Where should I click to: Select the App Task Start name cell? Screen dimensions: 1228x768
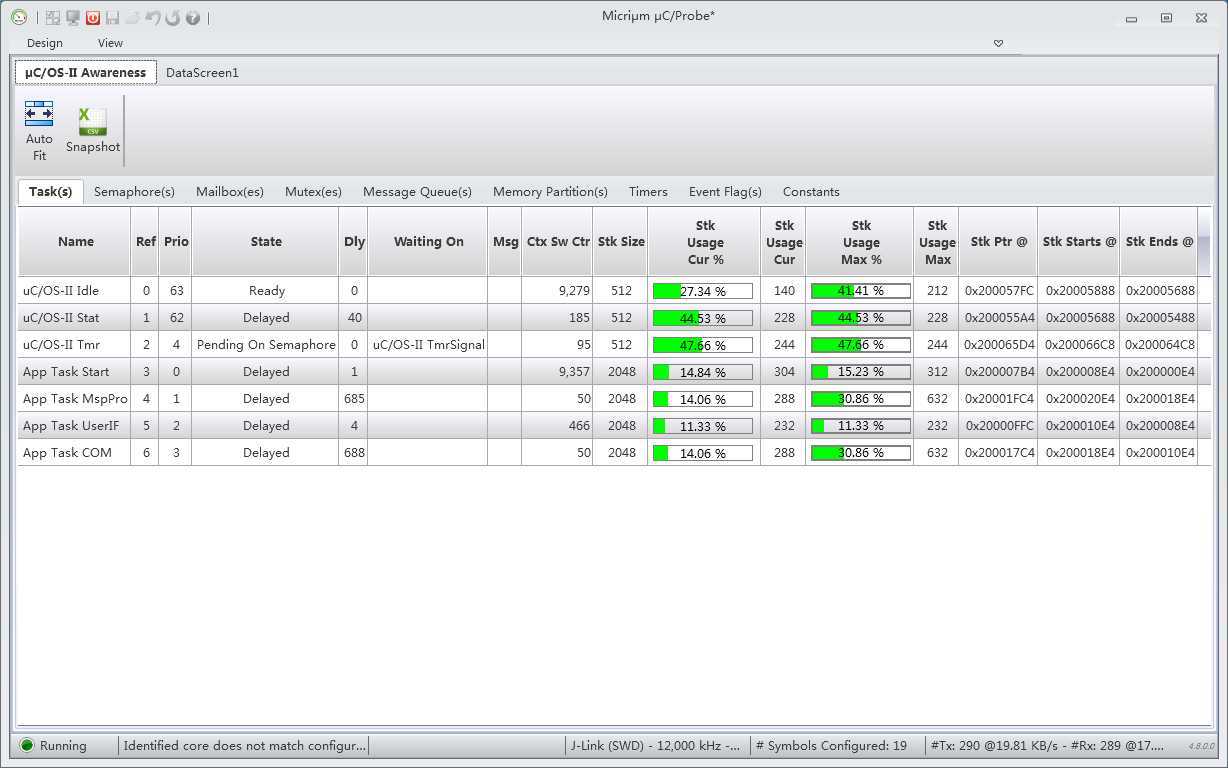point(66,372)
